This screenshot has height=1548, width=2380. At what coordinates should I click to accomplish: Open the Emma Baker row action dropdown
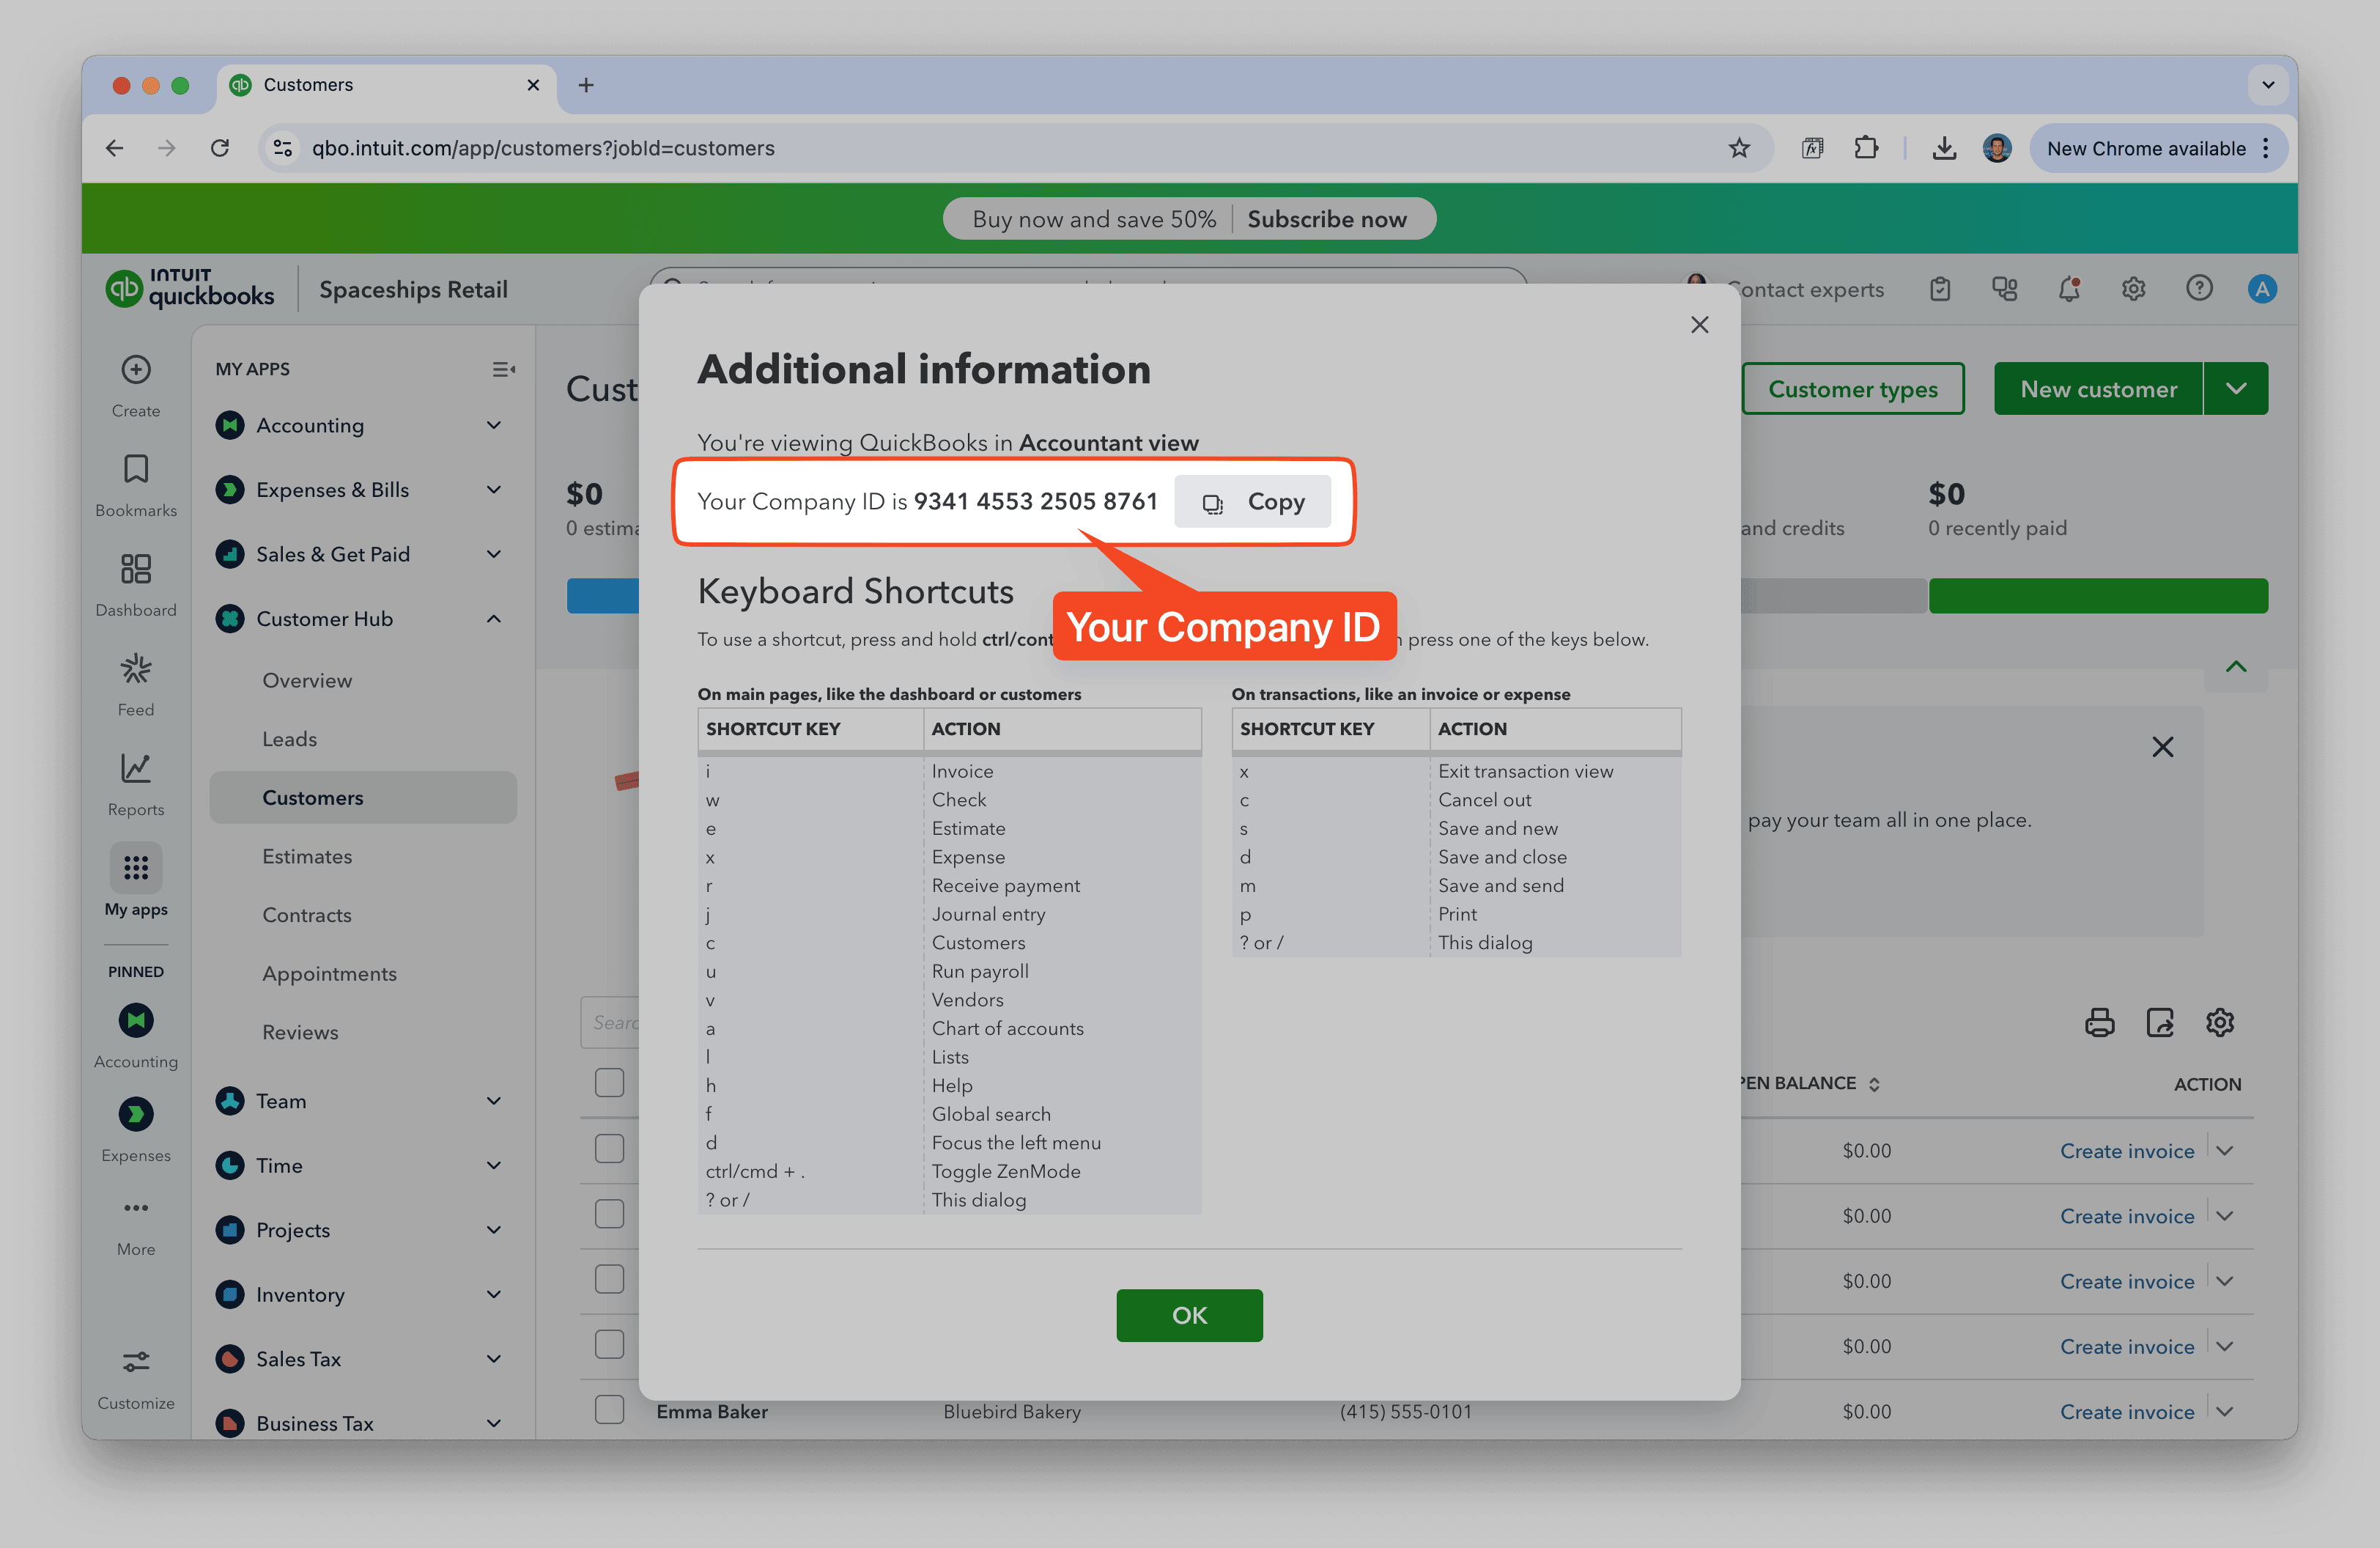click(x=2225, y=1412)
